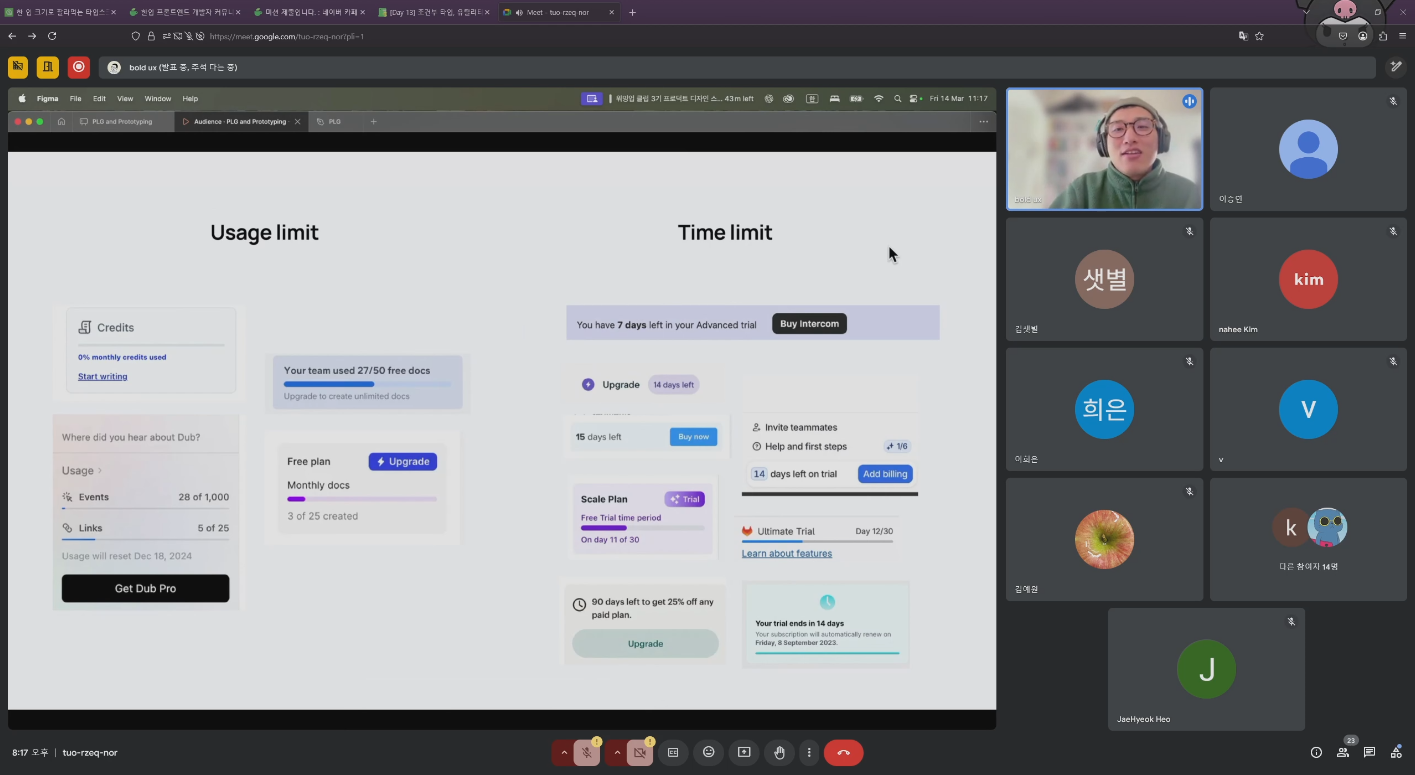This screenshot has width=1415, height=775.
Task: Open microphone audio settings chevron
Action: 564,753
